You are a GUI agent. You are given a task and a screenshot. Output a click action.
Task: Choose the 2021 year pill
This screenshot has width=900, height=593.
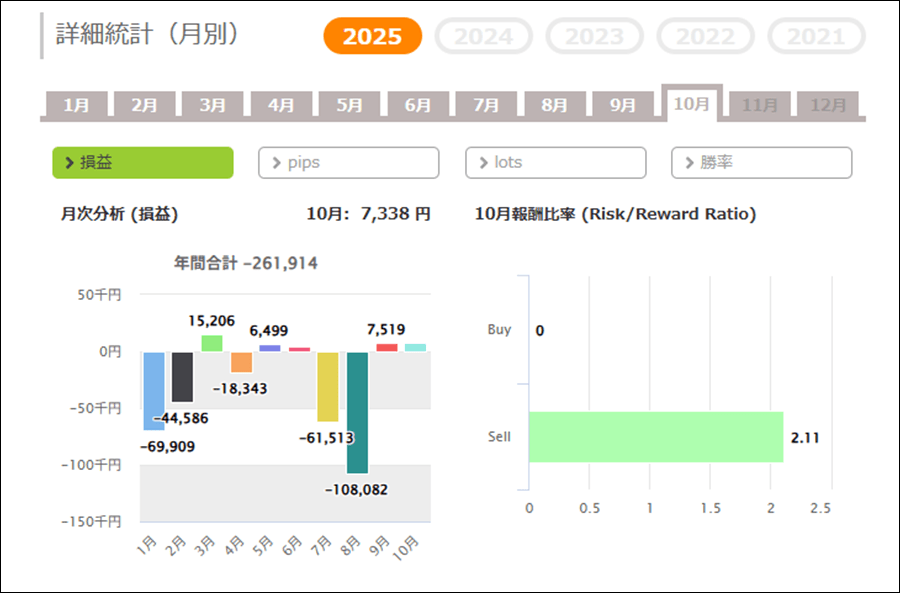tap(815, 37)
